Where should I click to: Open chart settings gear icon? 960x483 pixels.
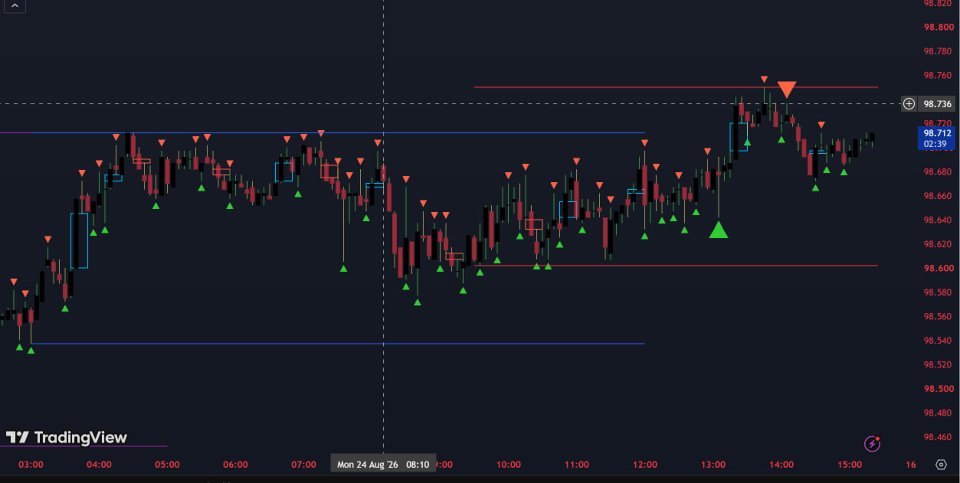click(942, 465)
